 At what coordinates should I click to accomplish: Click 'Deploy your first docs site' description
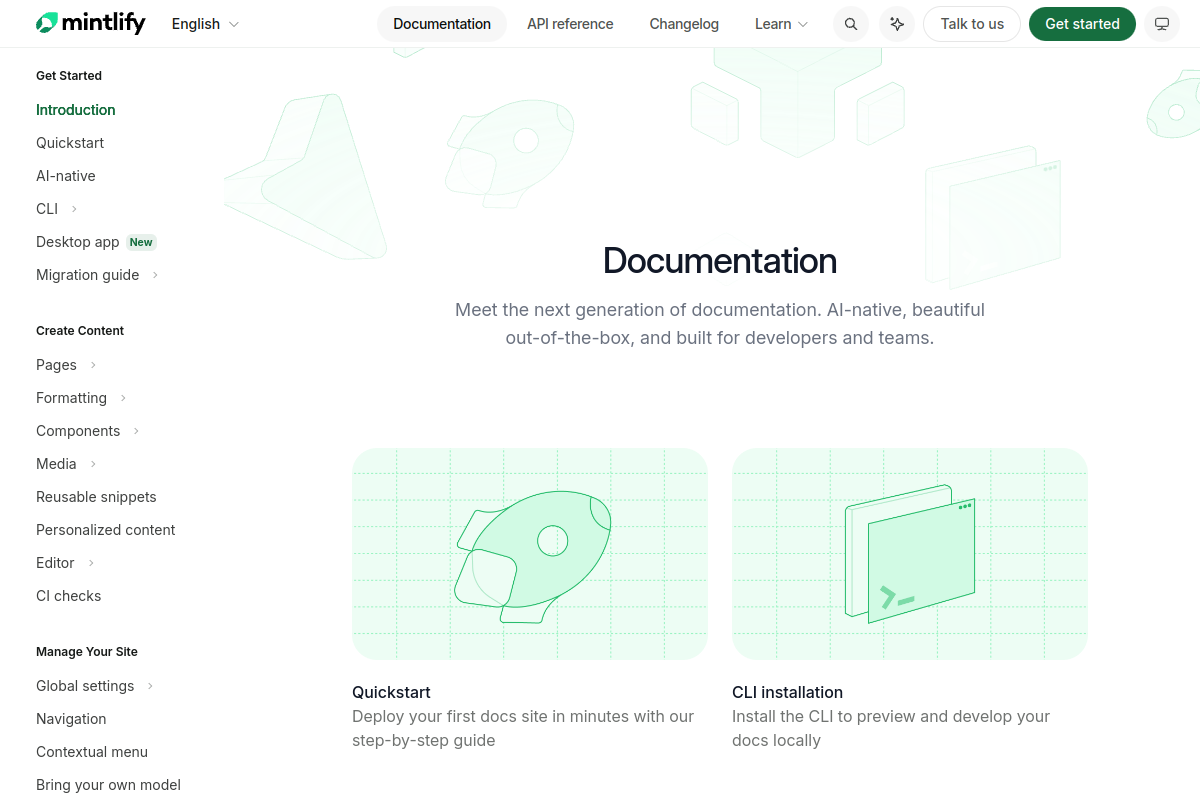[x=523, y=728]
